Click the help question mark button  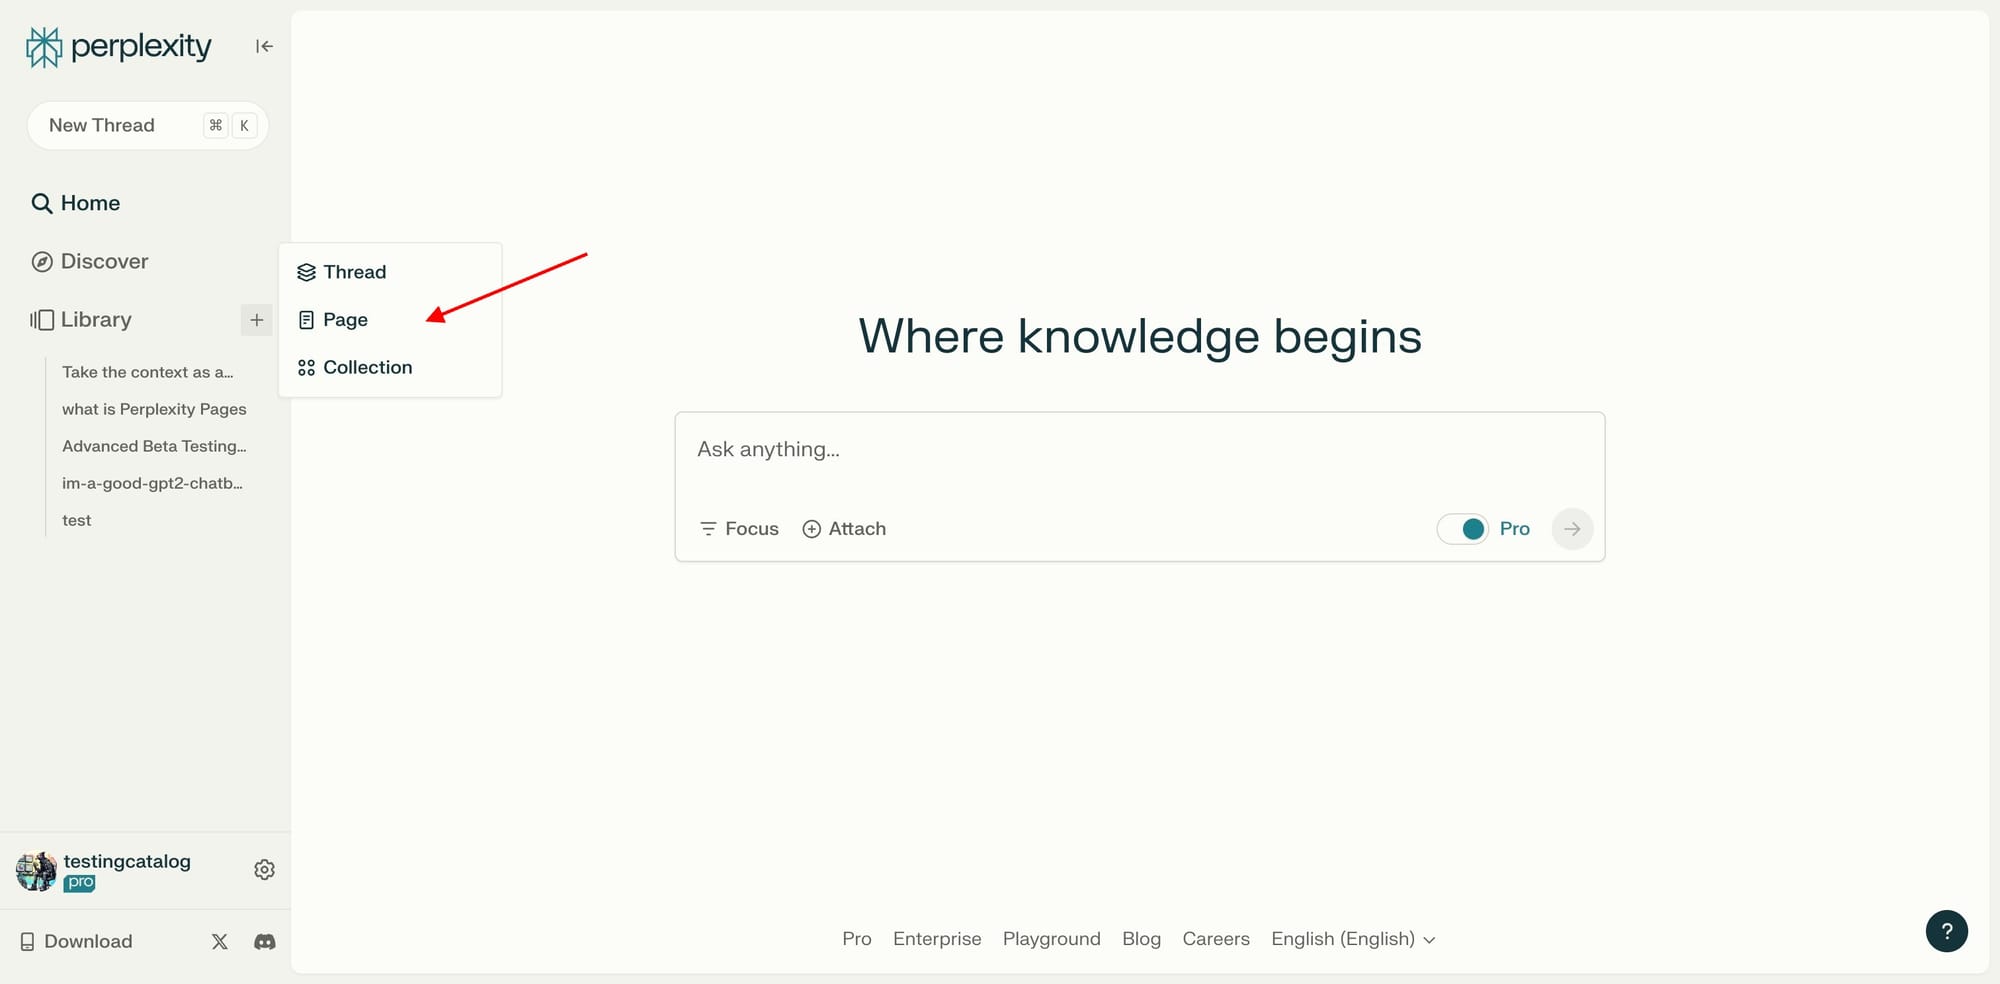(1946, 931)
